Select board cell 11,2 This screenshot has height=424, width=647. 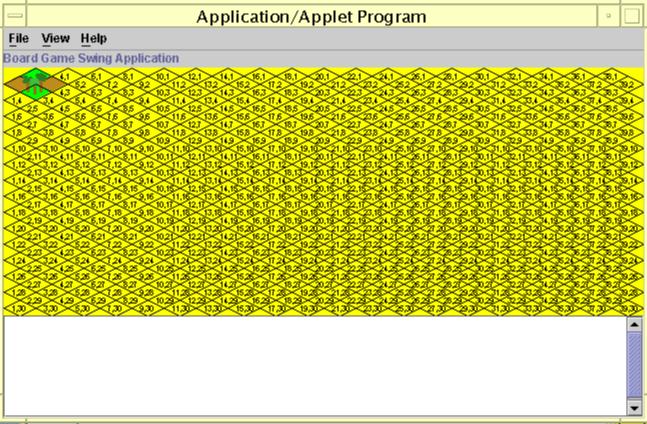[x=179, y=84]
